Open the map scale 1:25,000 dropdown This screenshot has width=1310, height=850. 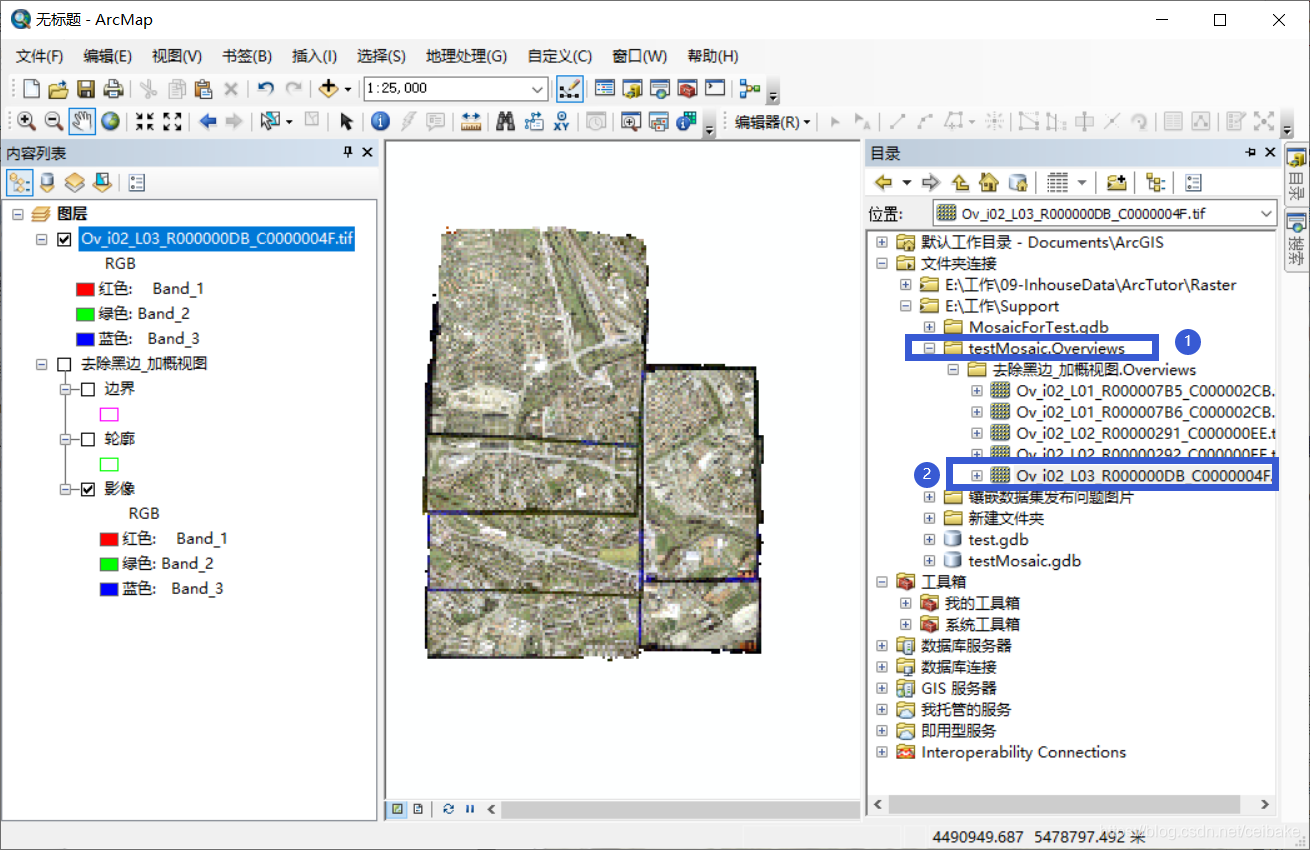[537, 89]
